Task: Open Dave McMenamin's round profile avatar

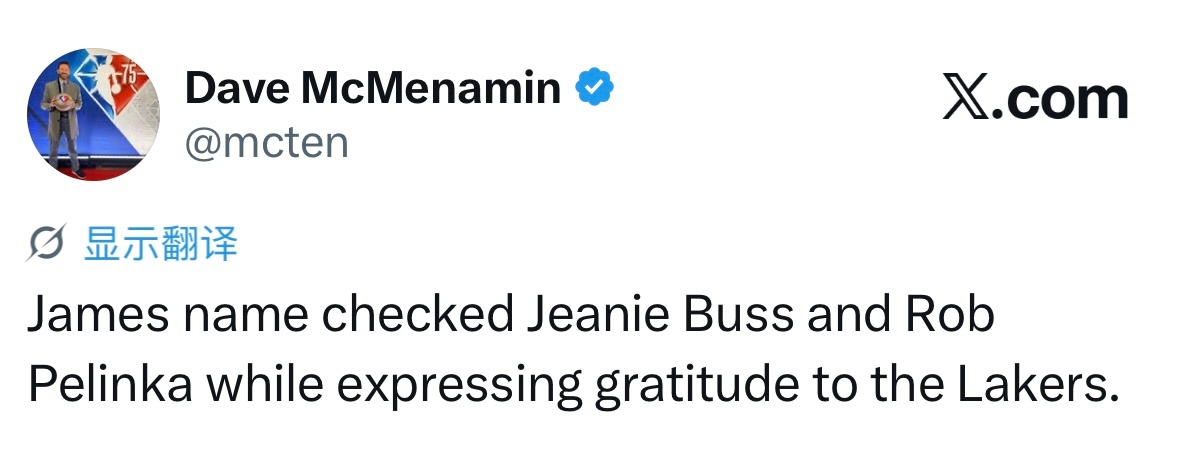Action: click(x=93, y=114)
